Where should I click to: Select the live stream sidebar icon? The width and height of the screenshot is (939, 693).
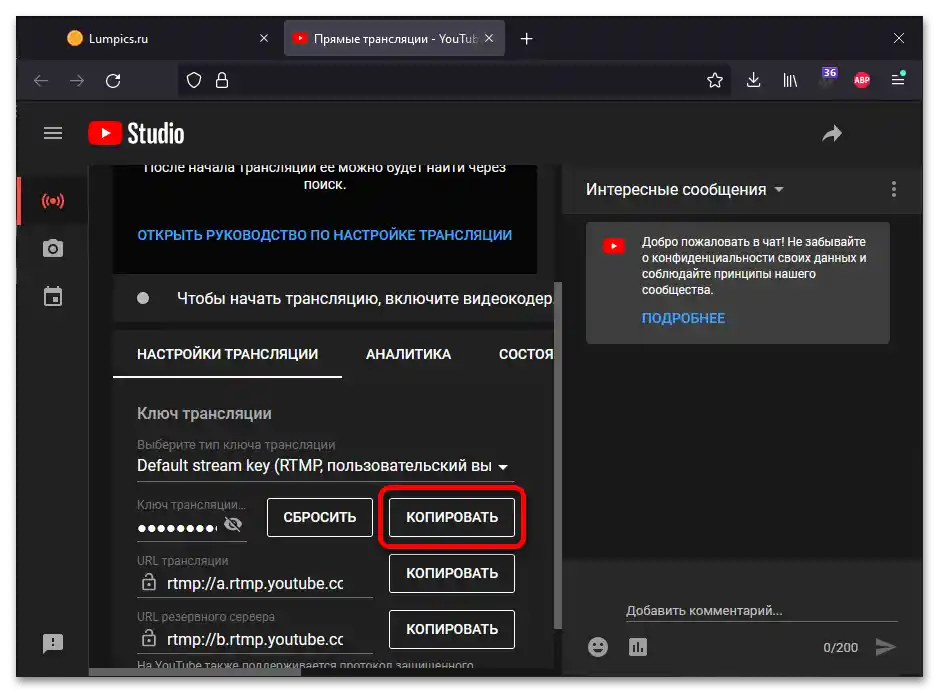[x=53, y=201]
